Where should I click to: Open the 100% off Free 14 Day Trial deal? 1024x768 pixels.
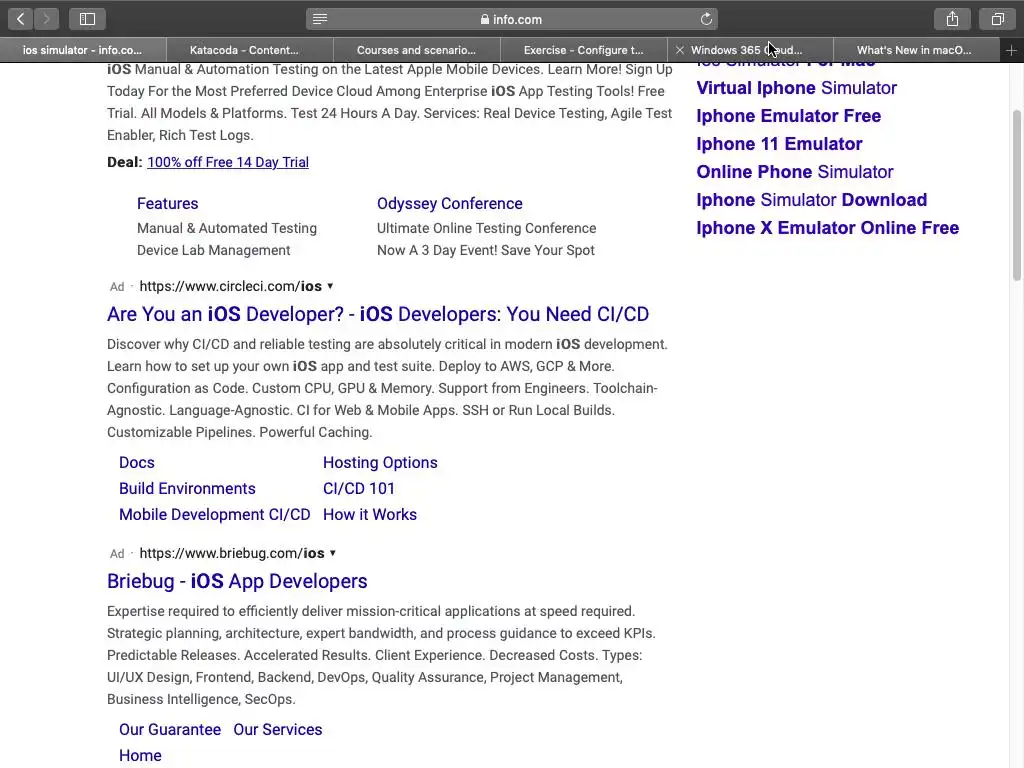click(228, 162)
